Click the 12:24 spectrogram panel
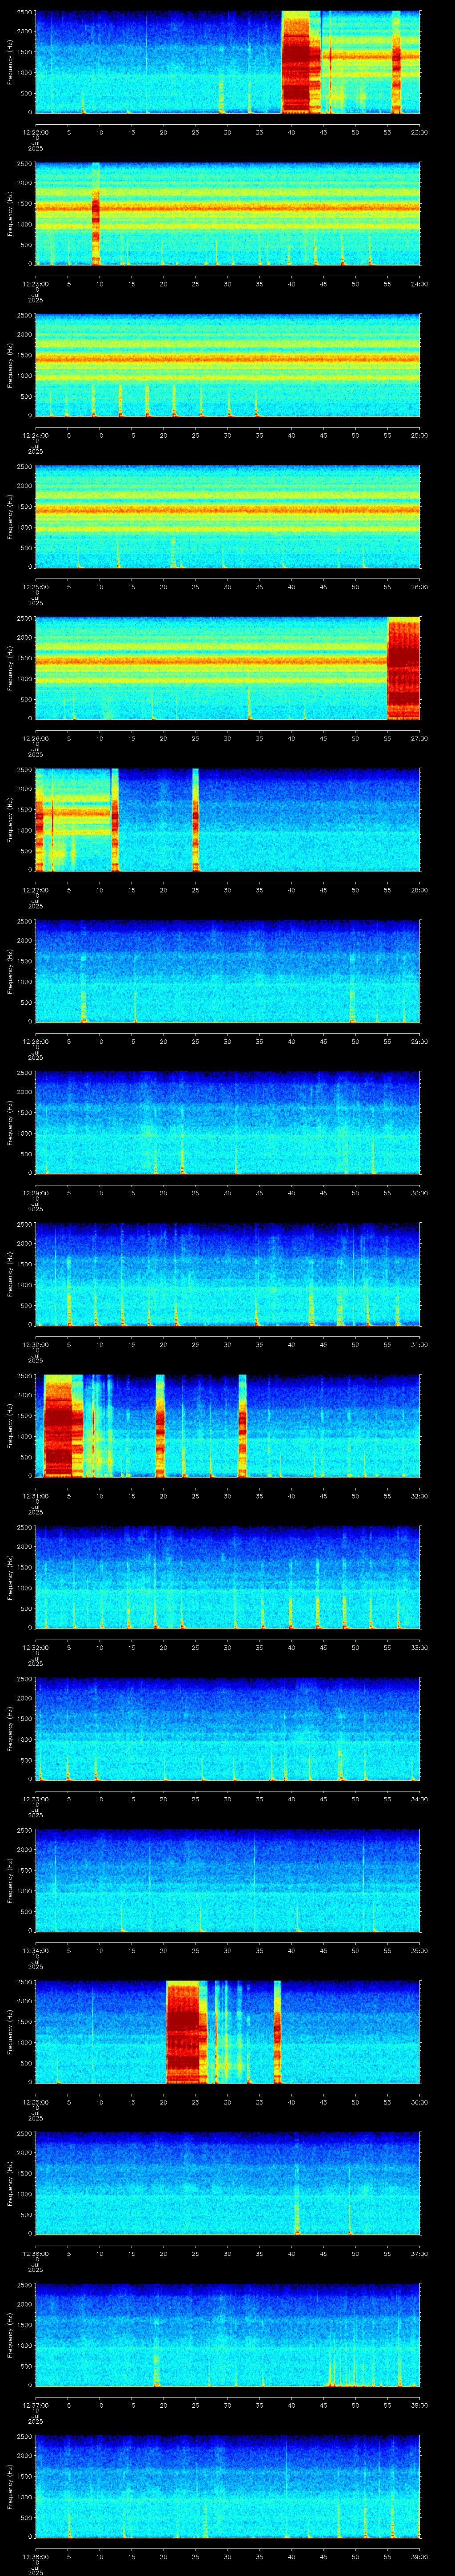Screen dimensions: 455x2576 tap(227, 365)
